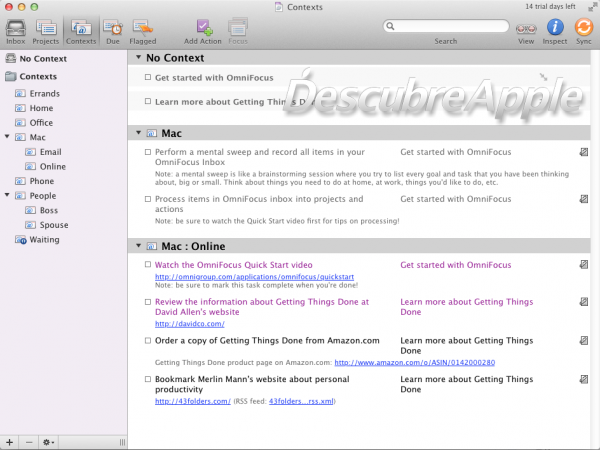Open the 43folders.com link

(193, 401)
